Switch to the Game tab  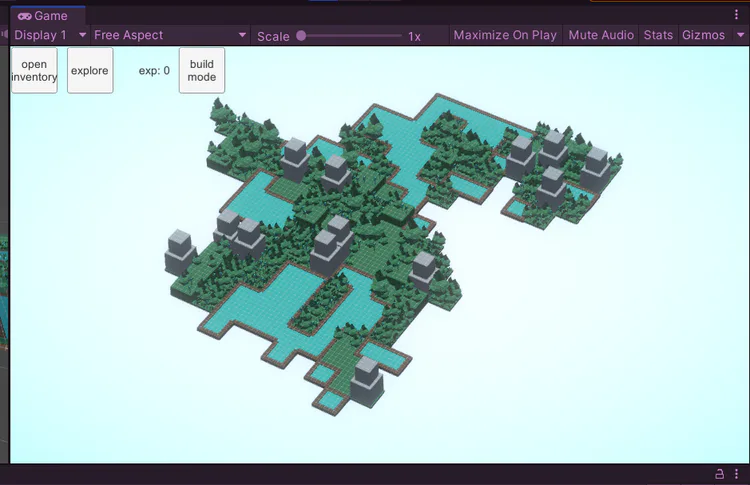[47, 16]
